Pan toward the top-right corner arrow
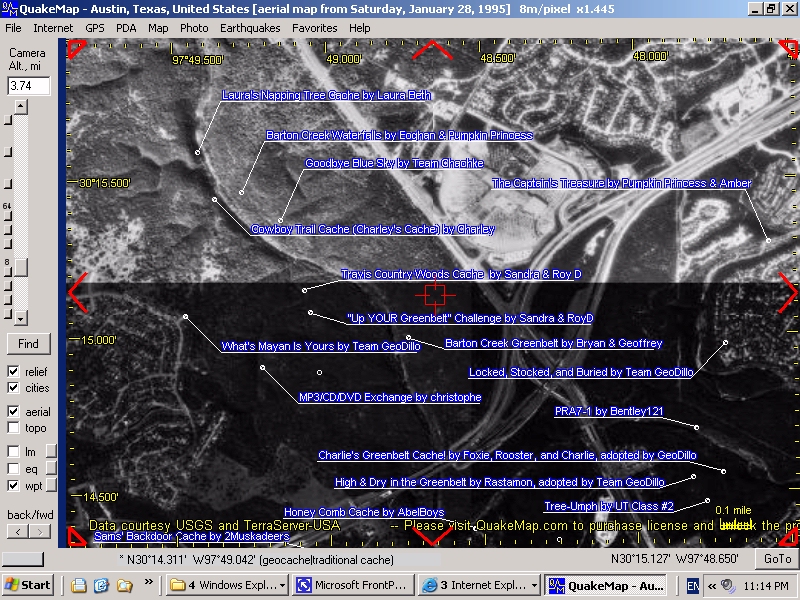Viewport: 800px width, 600px height. [787, 48]
